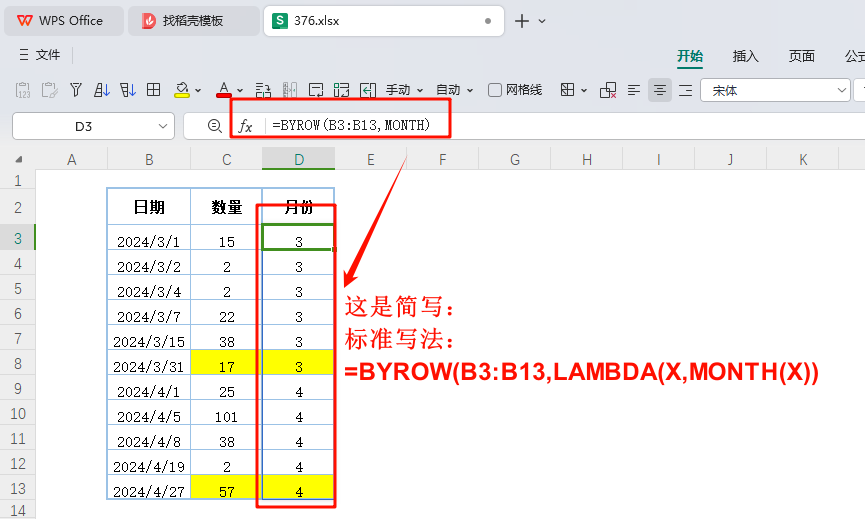The image size is (865, 519).
Task: Switch to the 页面 ribbon tab
Action: (802, 56)
